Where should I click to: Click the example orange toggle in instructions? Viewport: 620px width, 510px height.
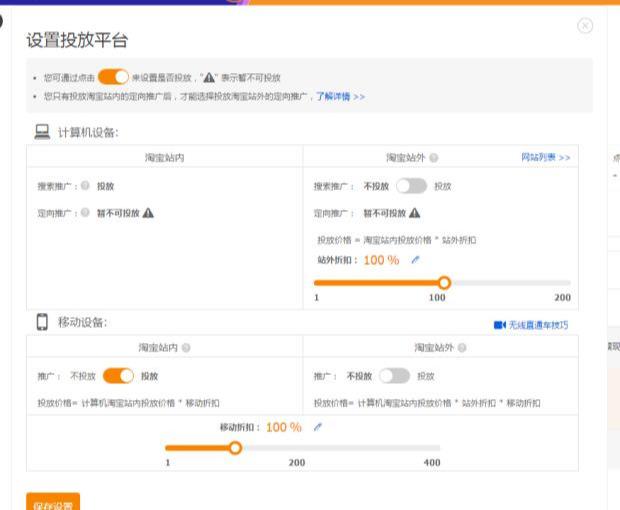point(113,77)
